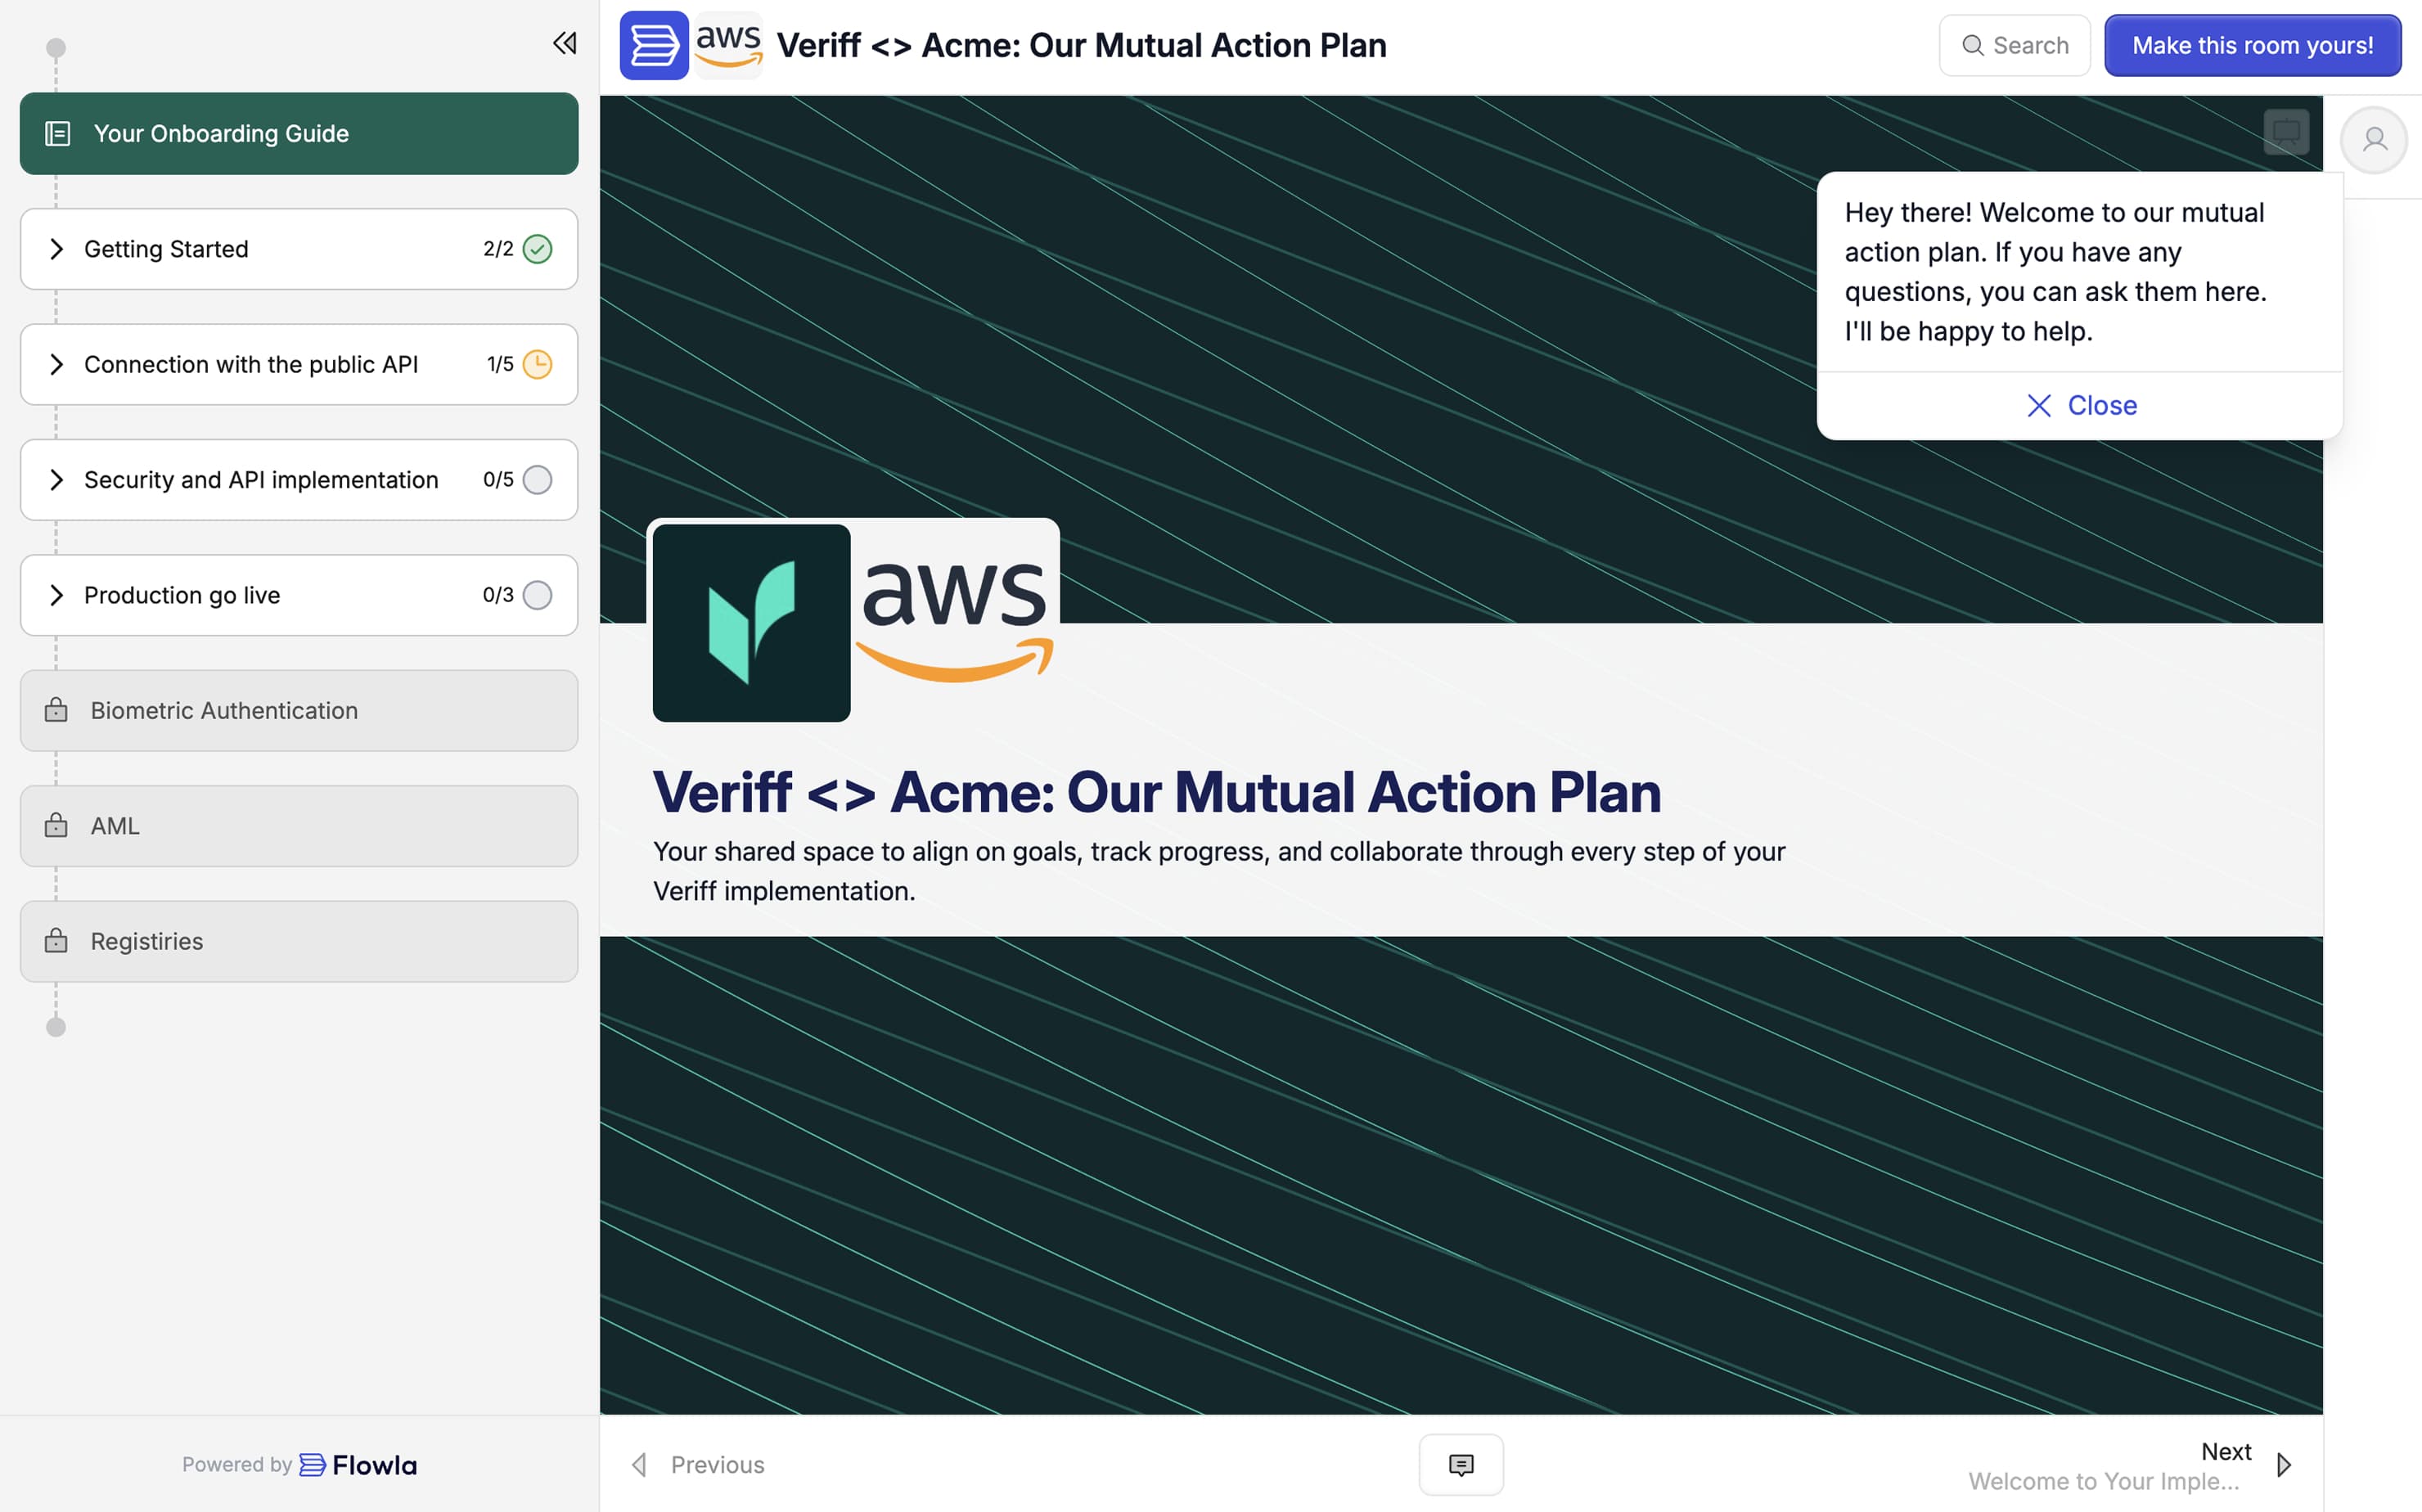
Task: Select Your Onboarding Guide sidebar item
Action: click(x=299, y=134)
